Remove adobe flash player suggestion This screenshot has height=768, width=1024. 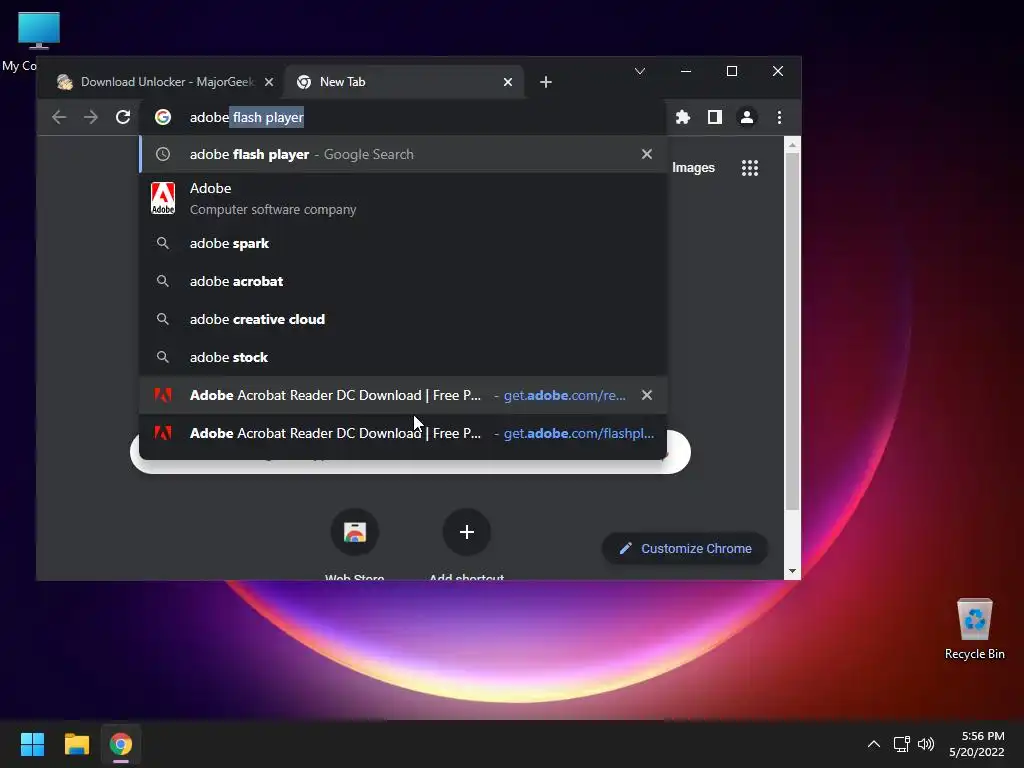pyautogui.click(x=647, y=154)
